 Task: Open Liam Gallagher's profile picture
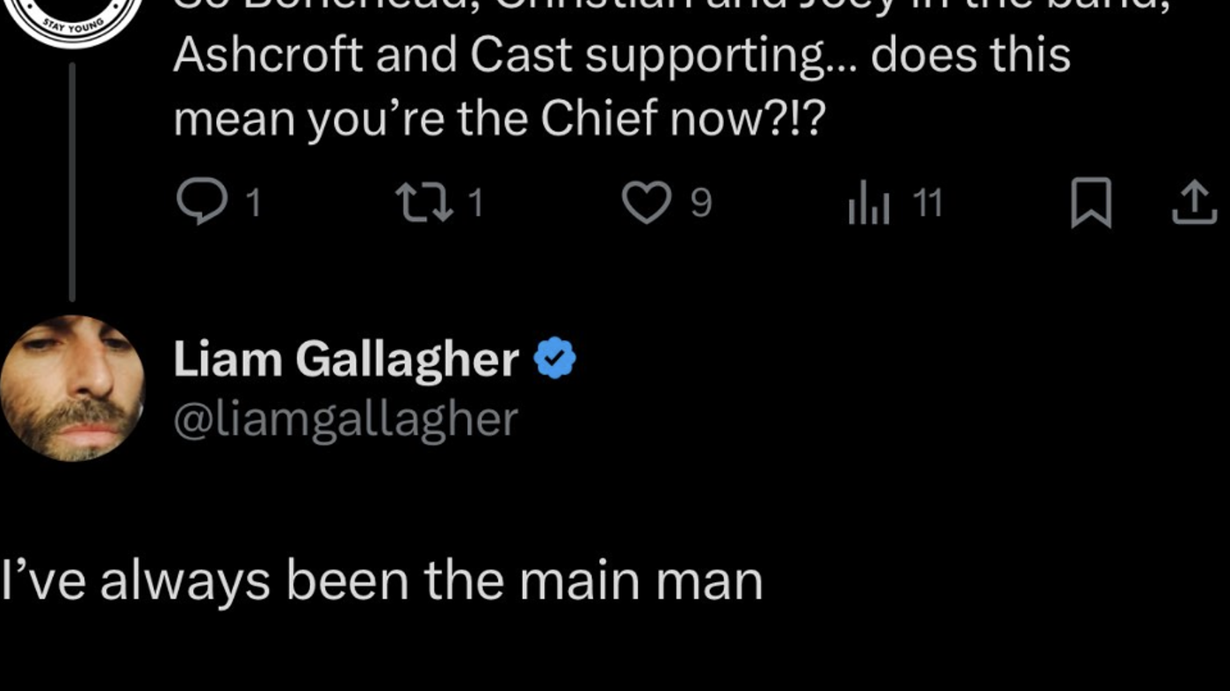coord(72,388)
